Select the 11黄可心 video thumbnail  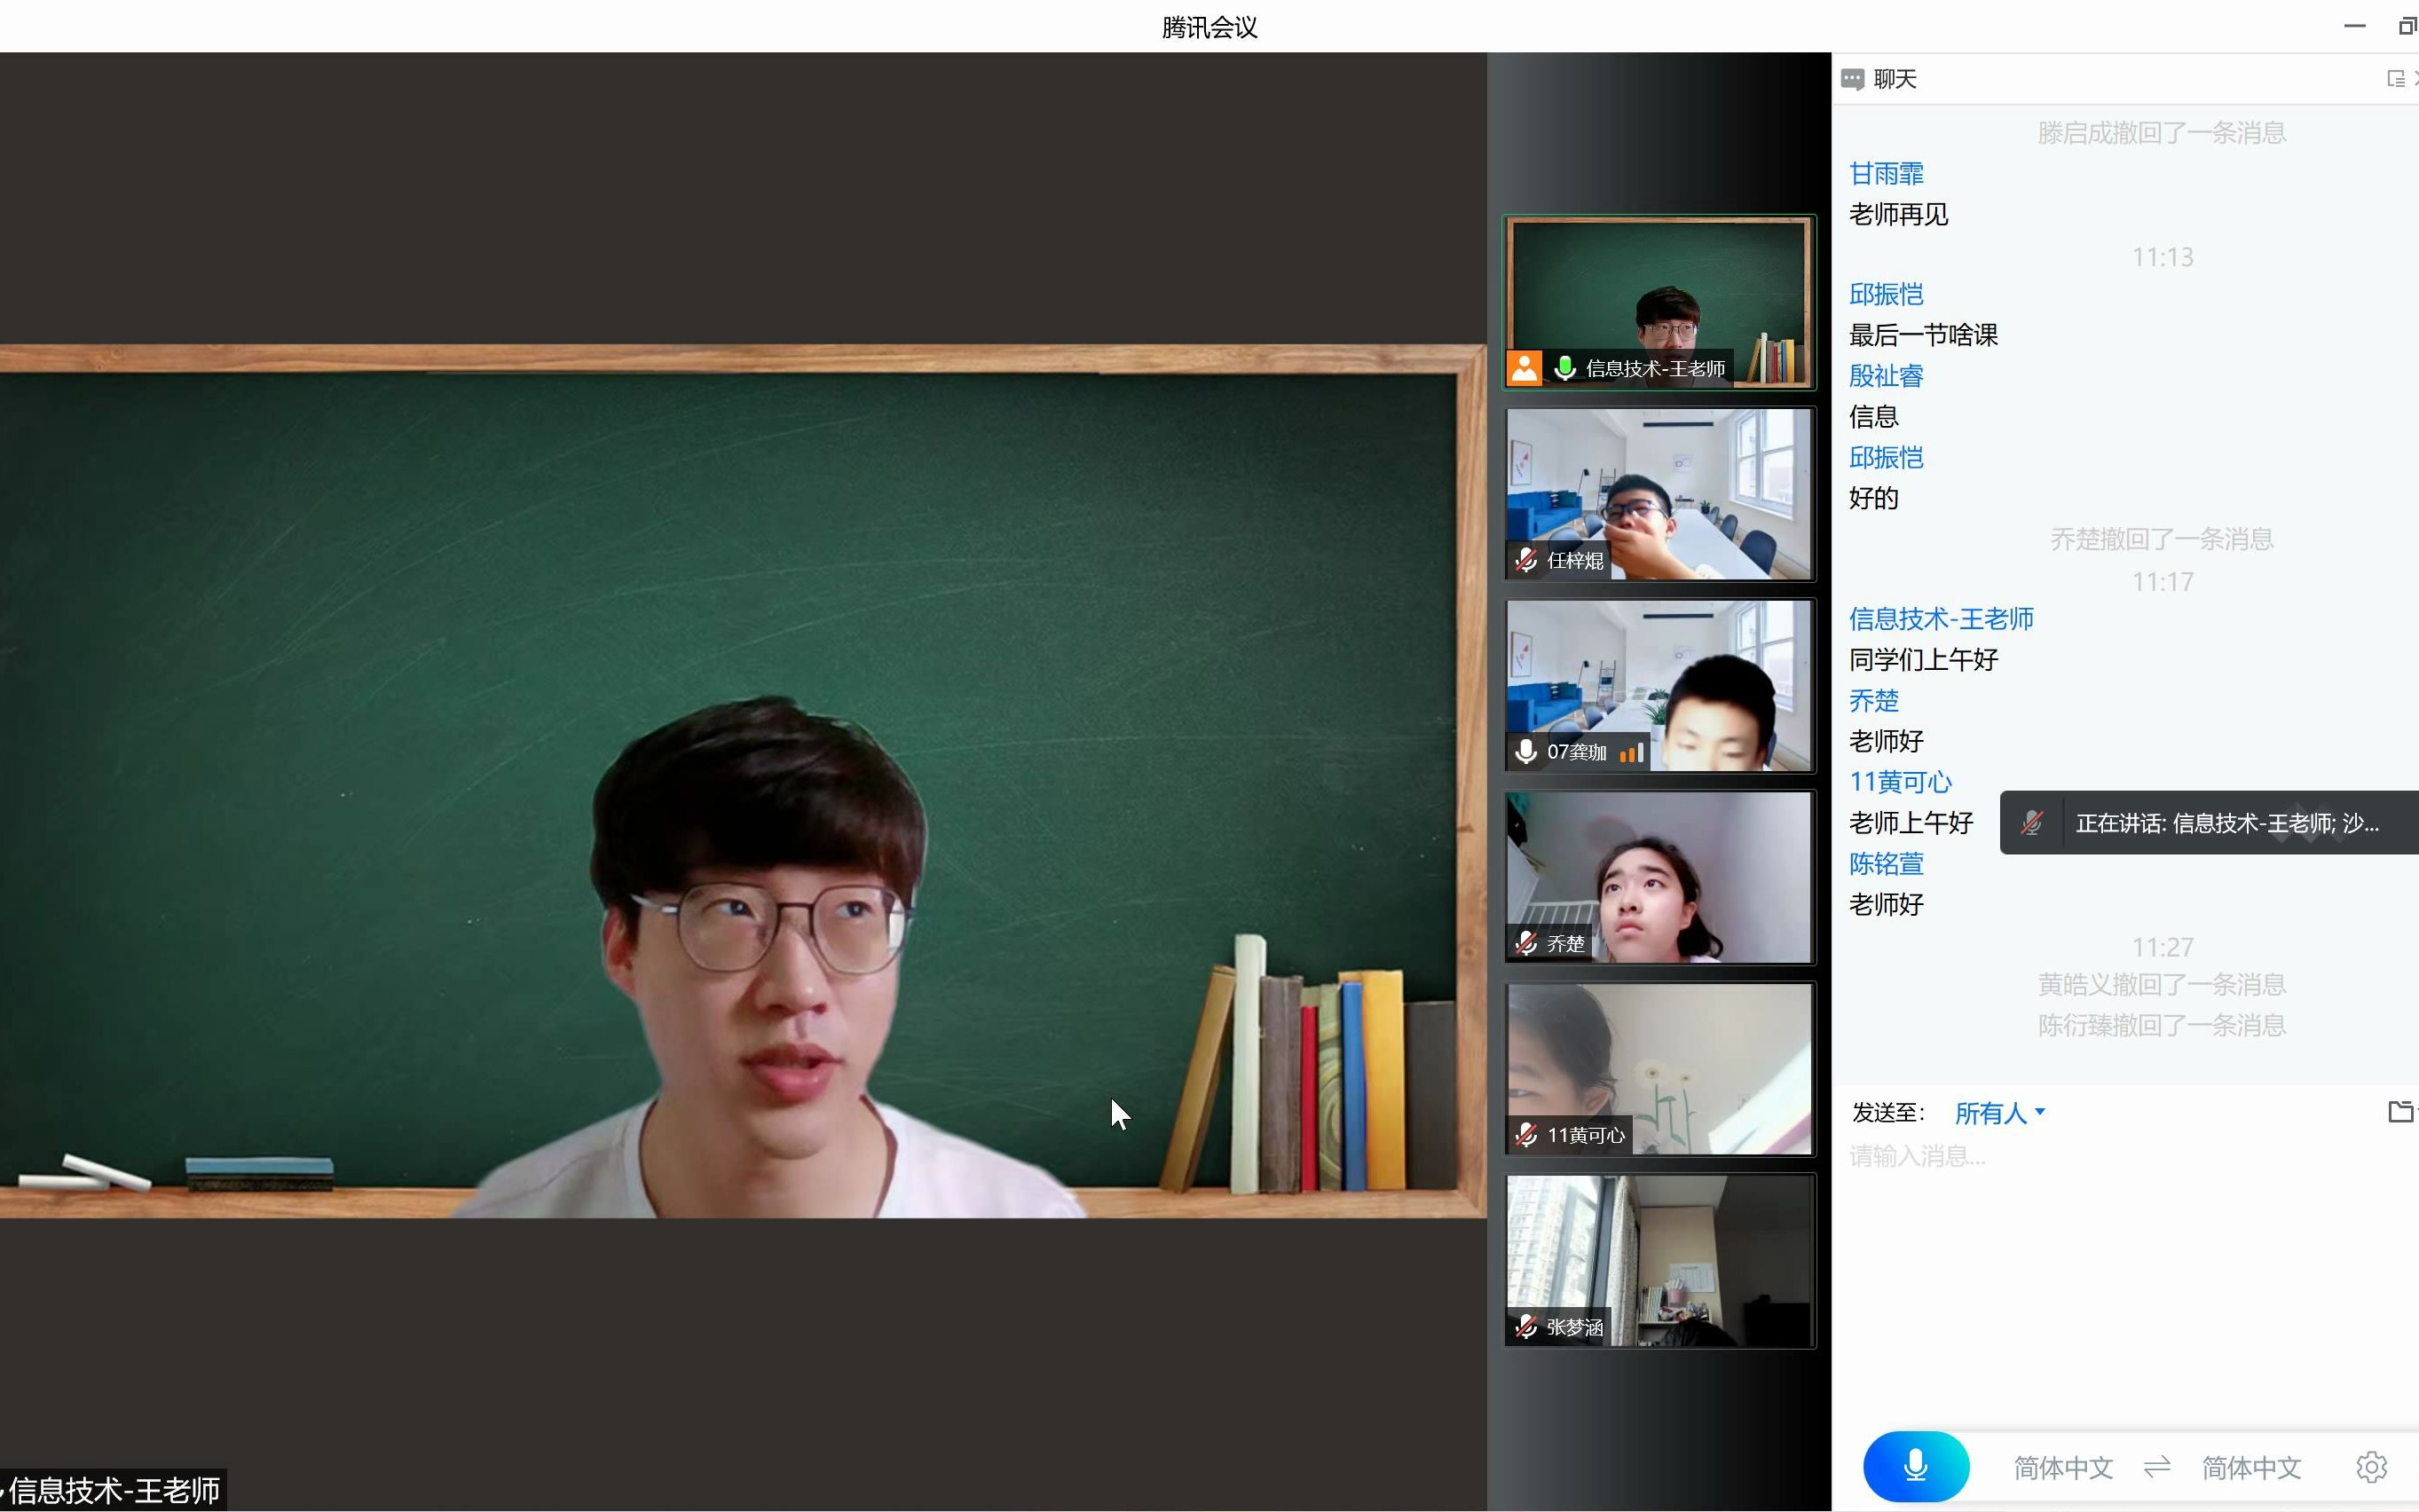tap(1659, 1069)
